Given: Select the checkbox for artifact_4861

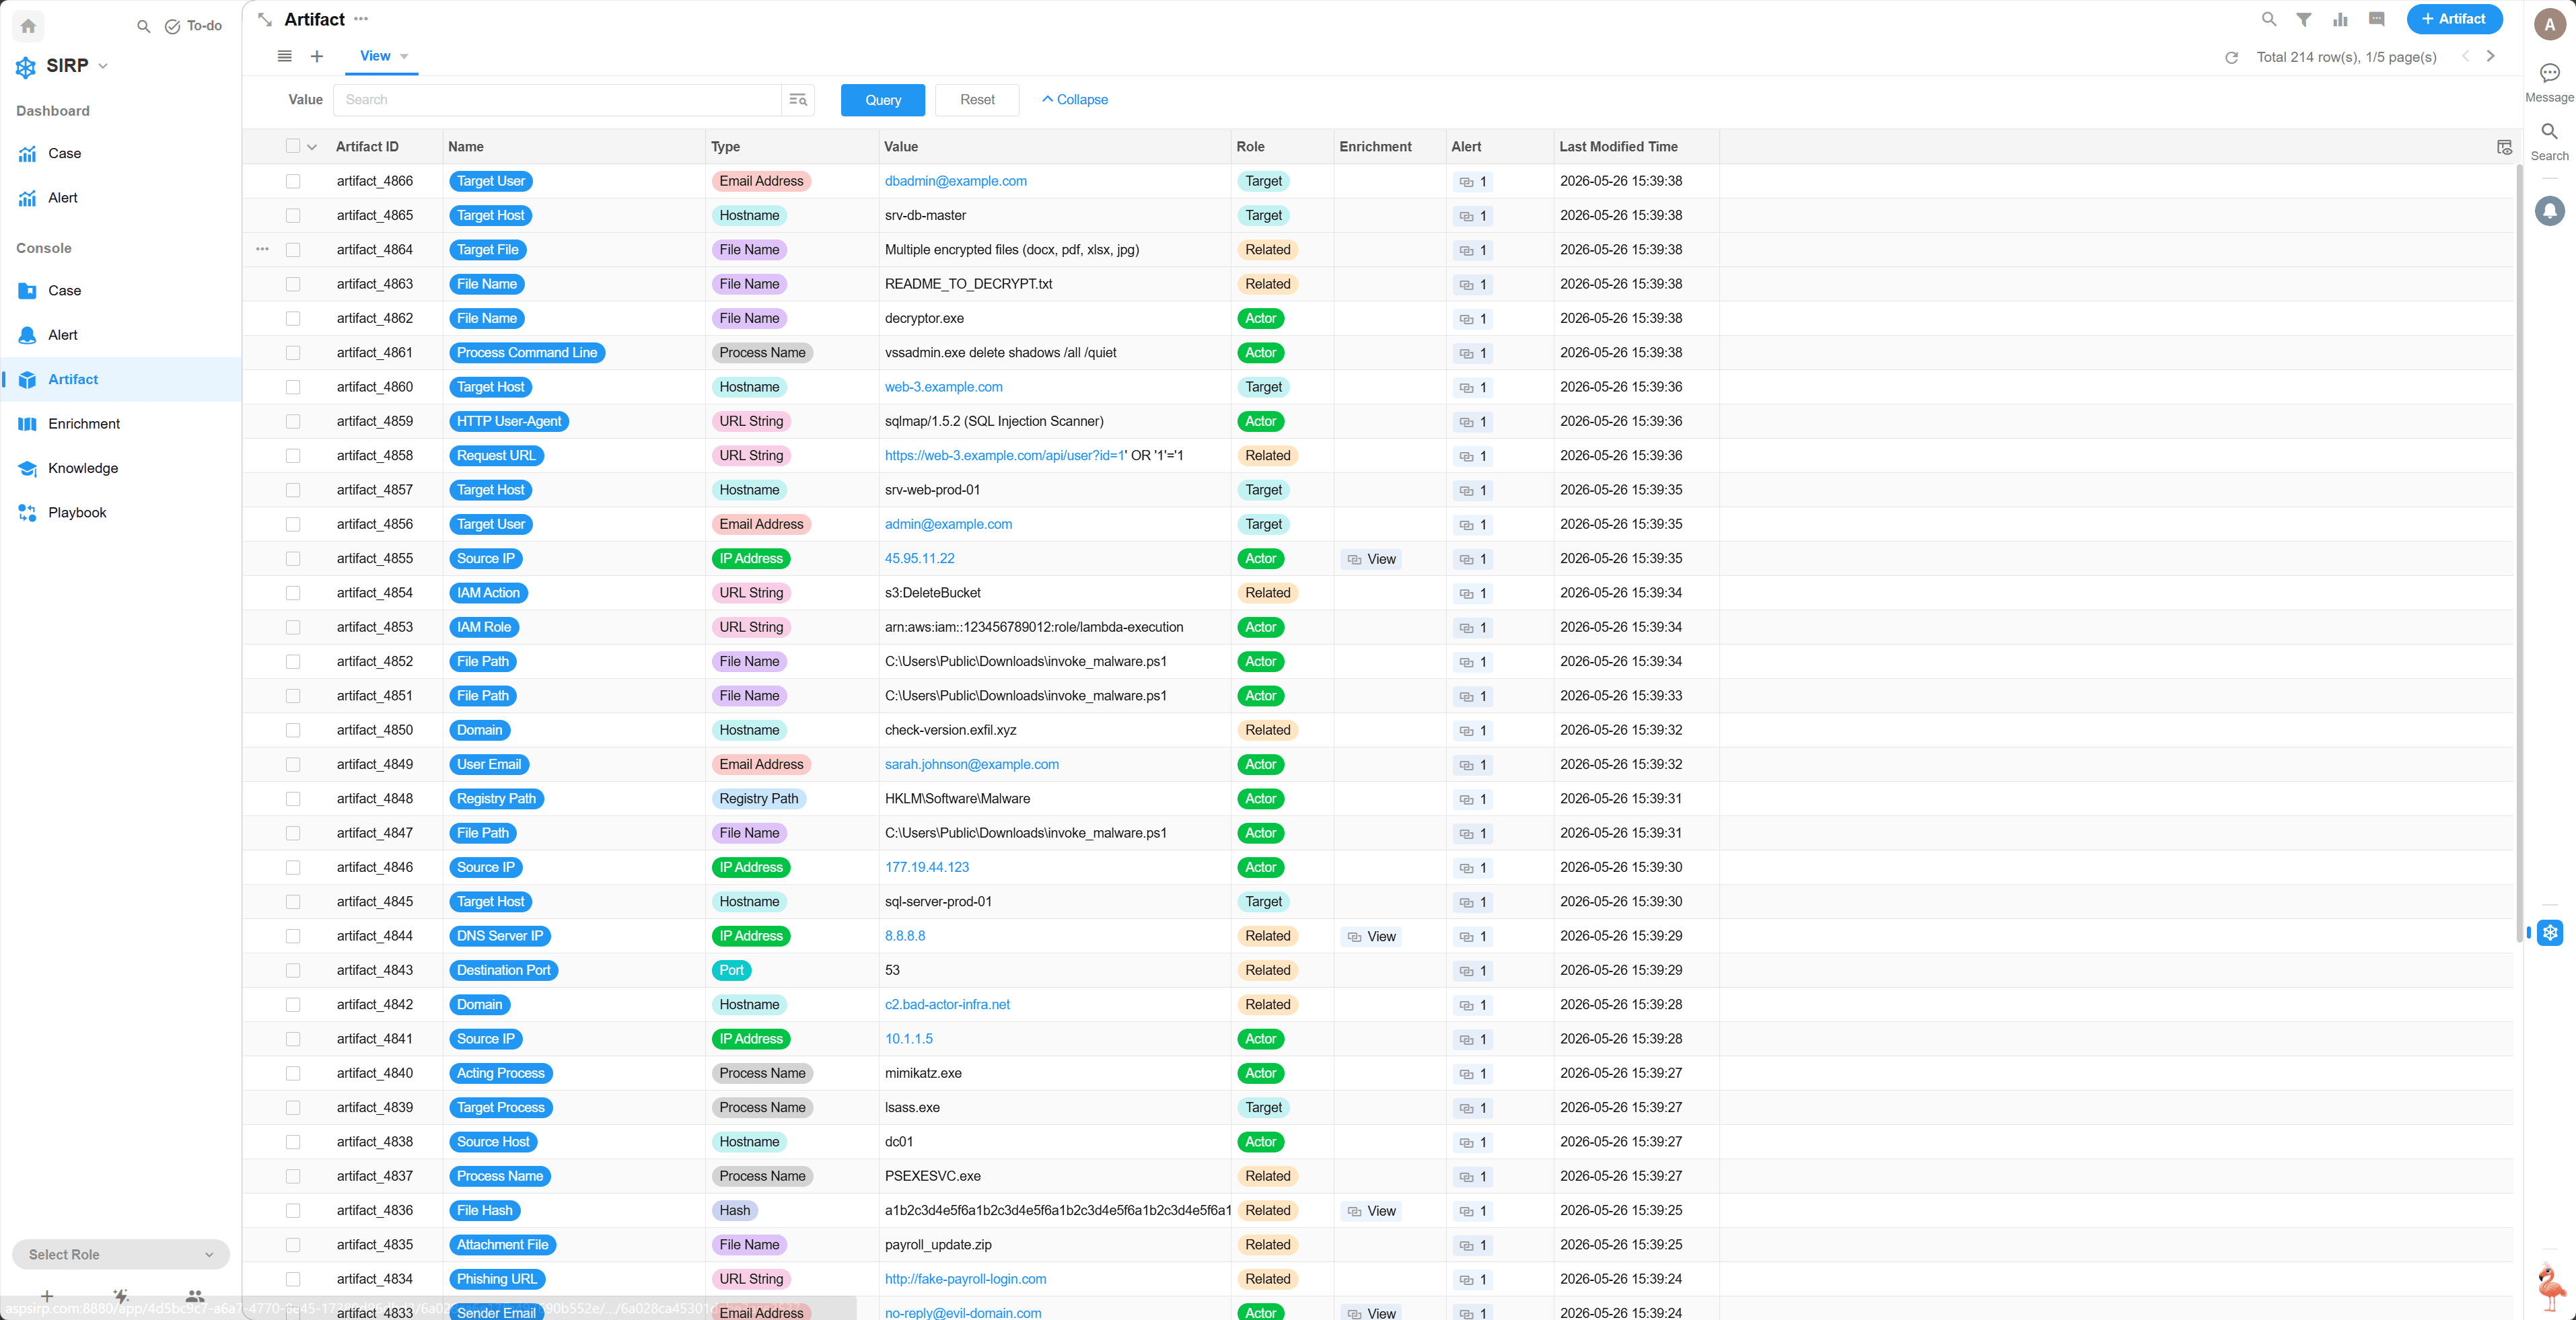Looking at the screenshot, I should (293, 352).
